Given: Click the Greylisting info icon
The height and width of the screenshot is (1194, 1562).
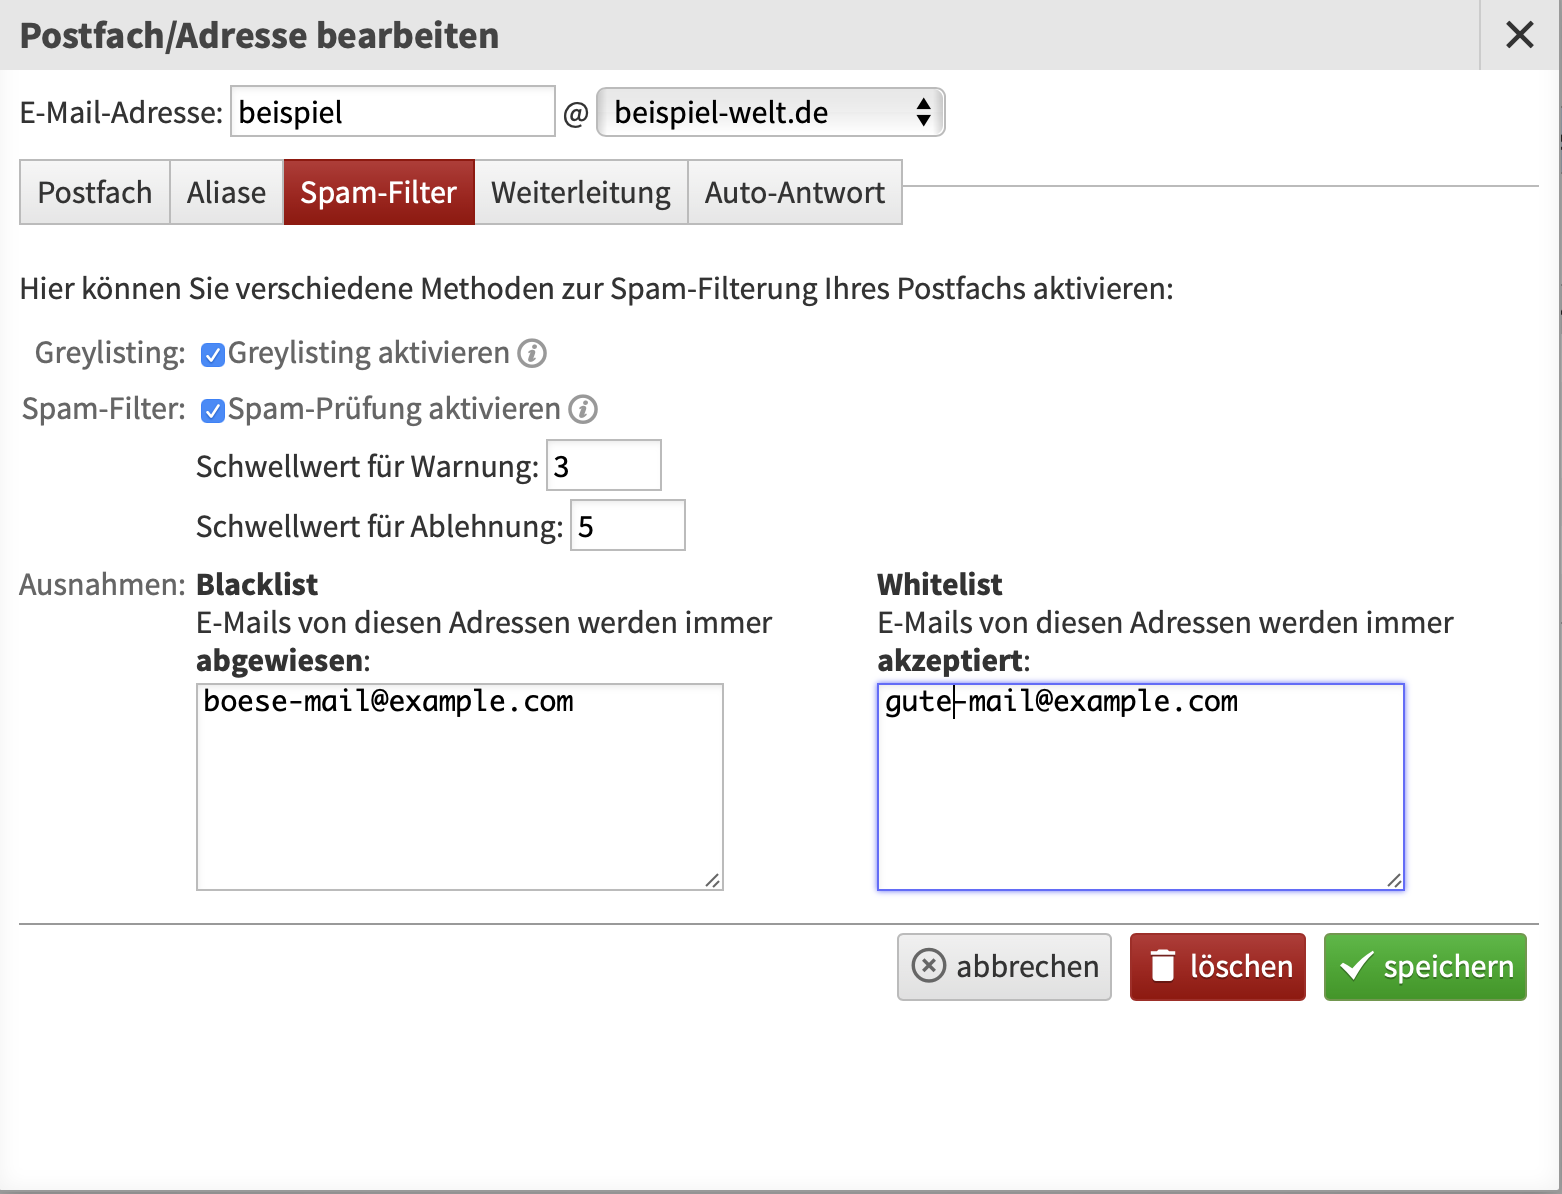Looking at the screenshot, I should [x=532, y=353].
